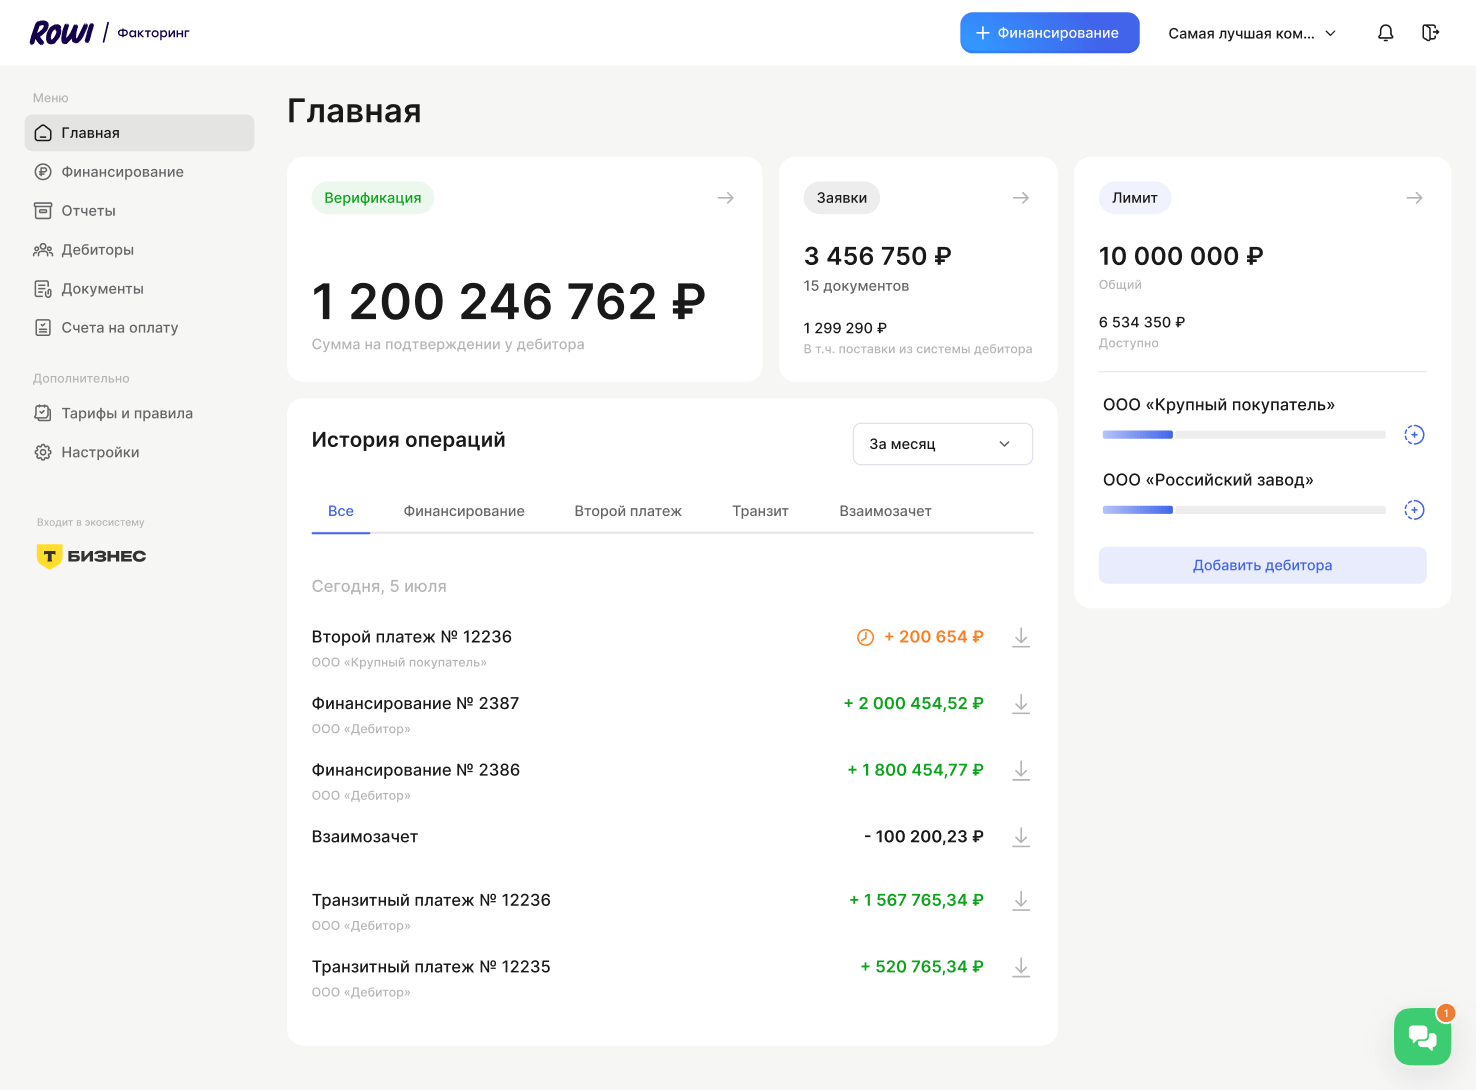Open the За месяц period dropdown
Screen dimensions: 1476x1090
942,444
